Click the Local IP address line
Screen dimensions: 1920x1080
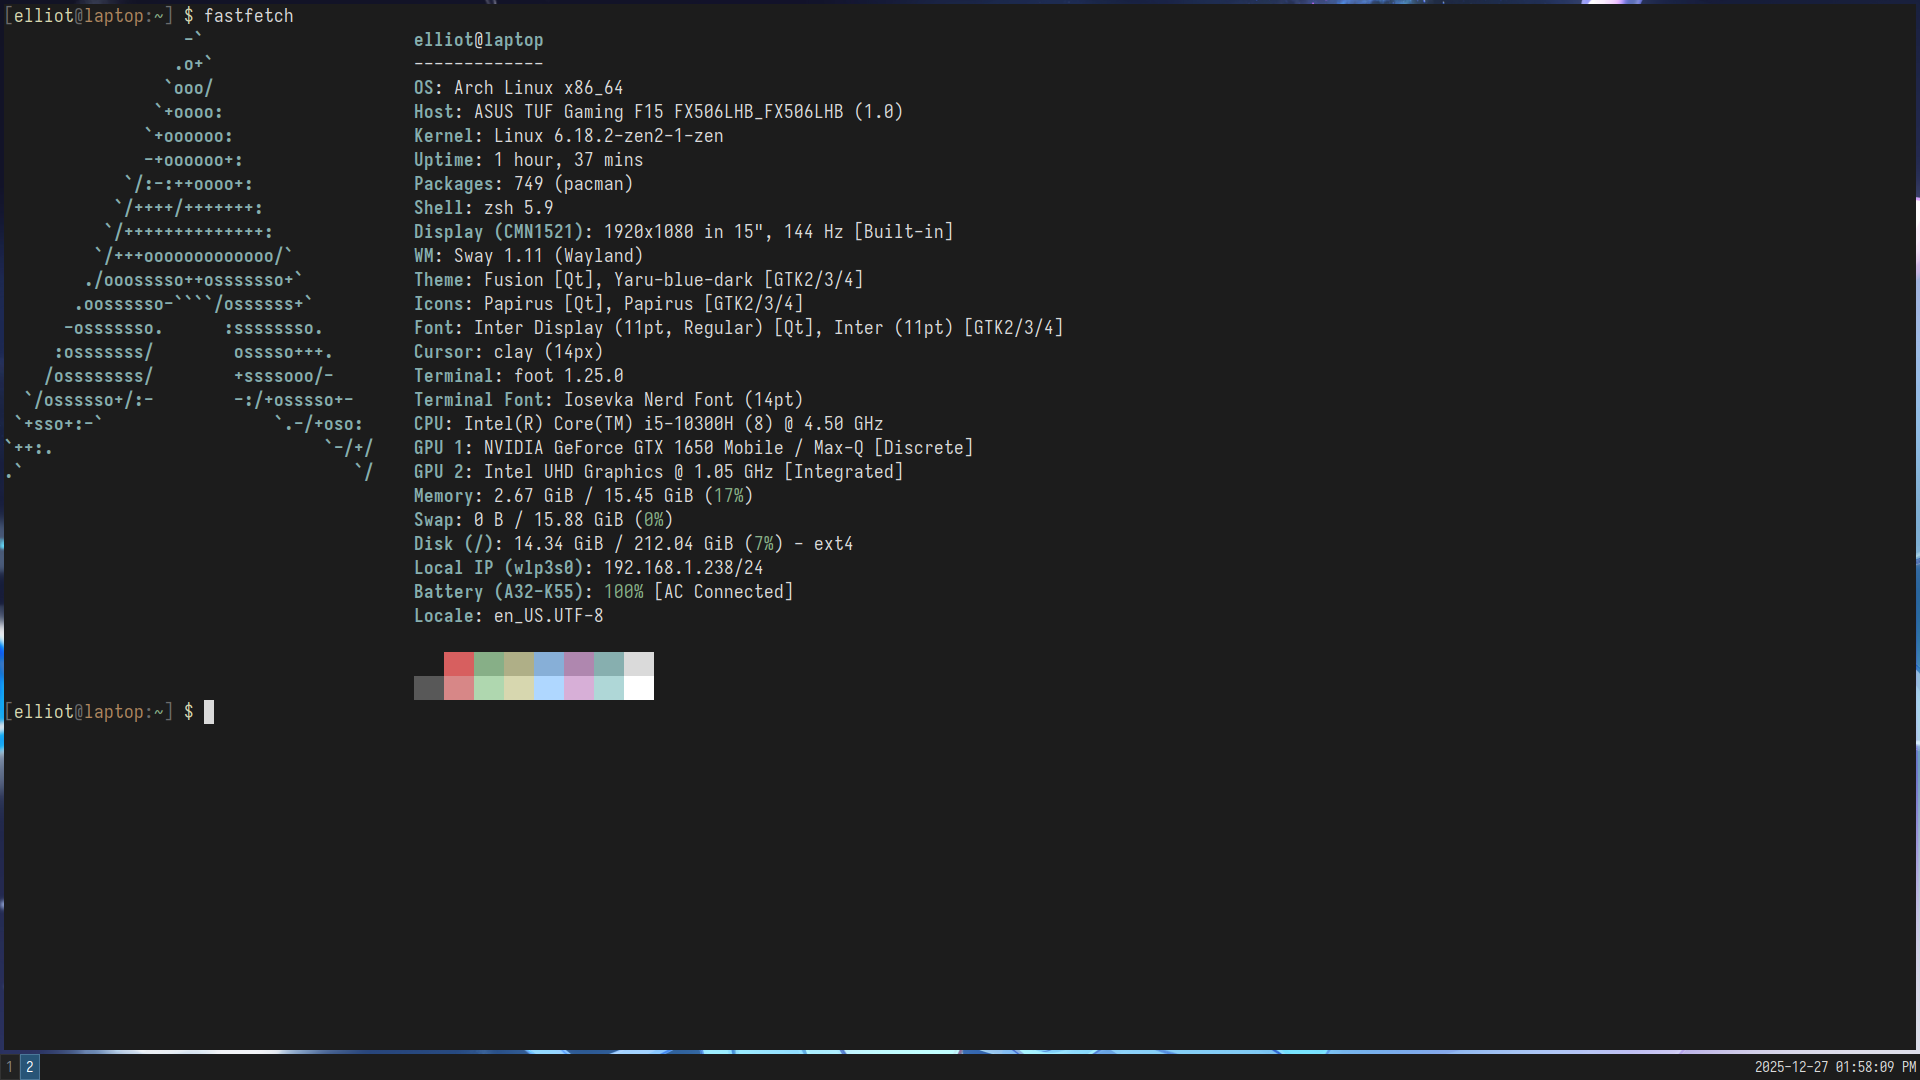pos(588,568)
